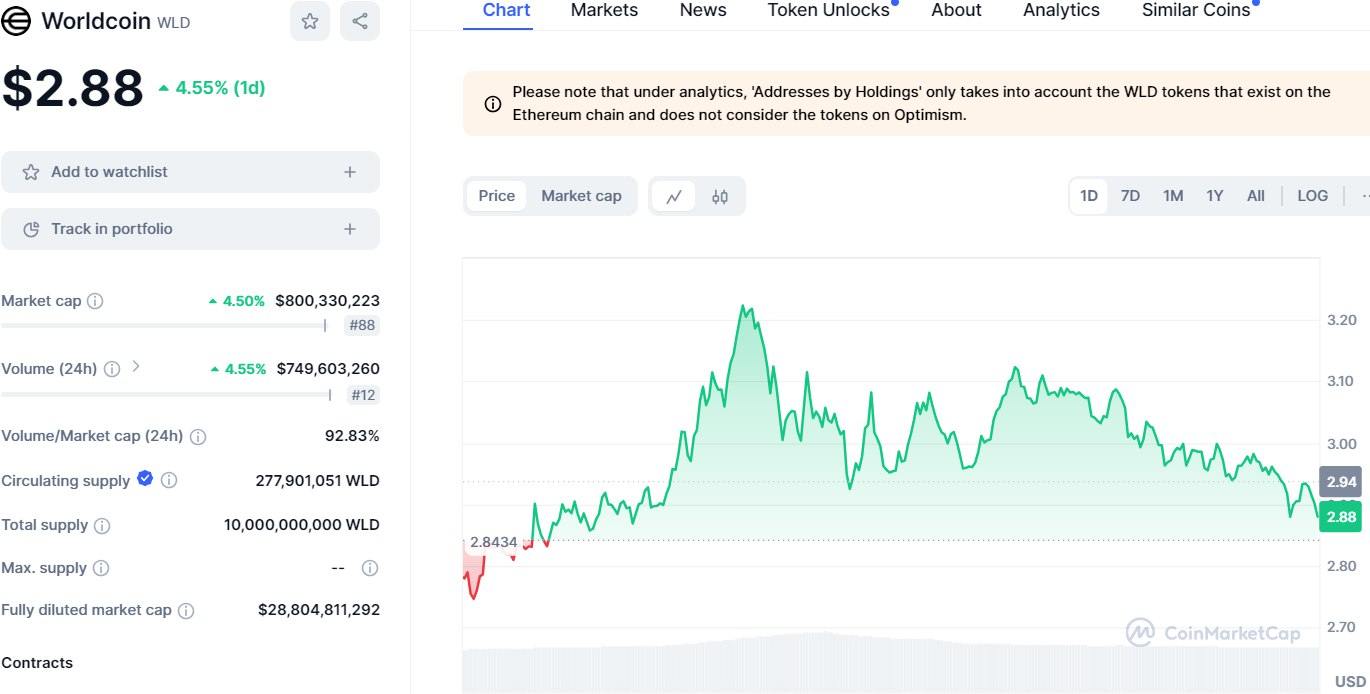Switch to candlestick chart icon
Screen dimensions: 1370x694
click(720, 196)
